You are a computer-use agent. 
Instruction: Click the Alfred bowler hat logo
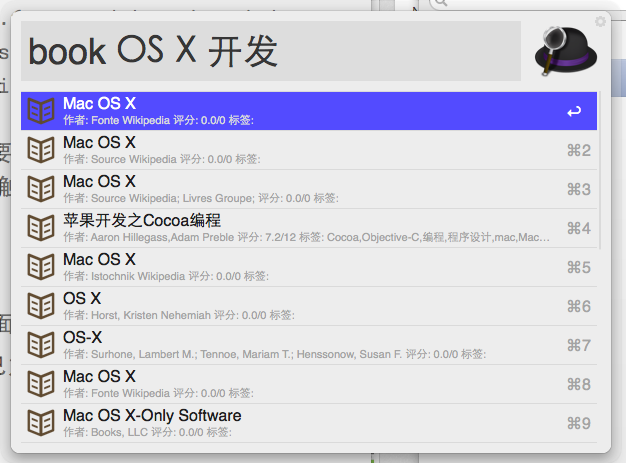[566, 51]
